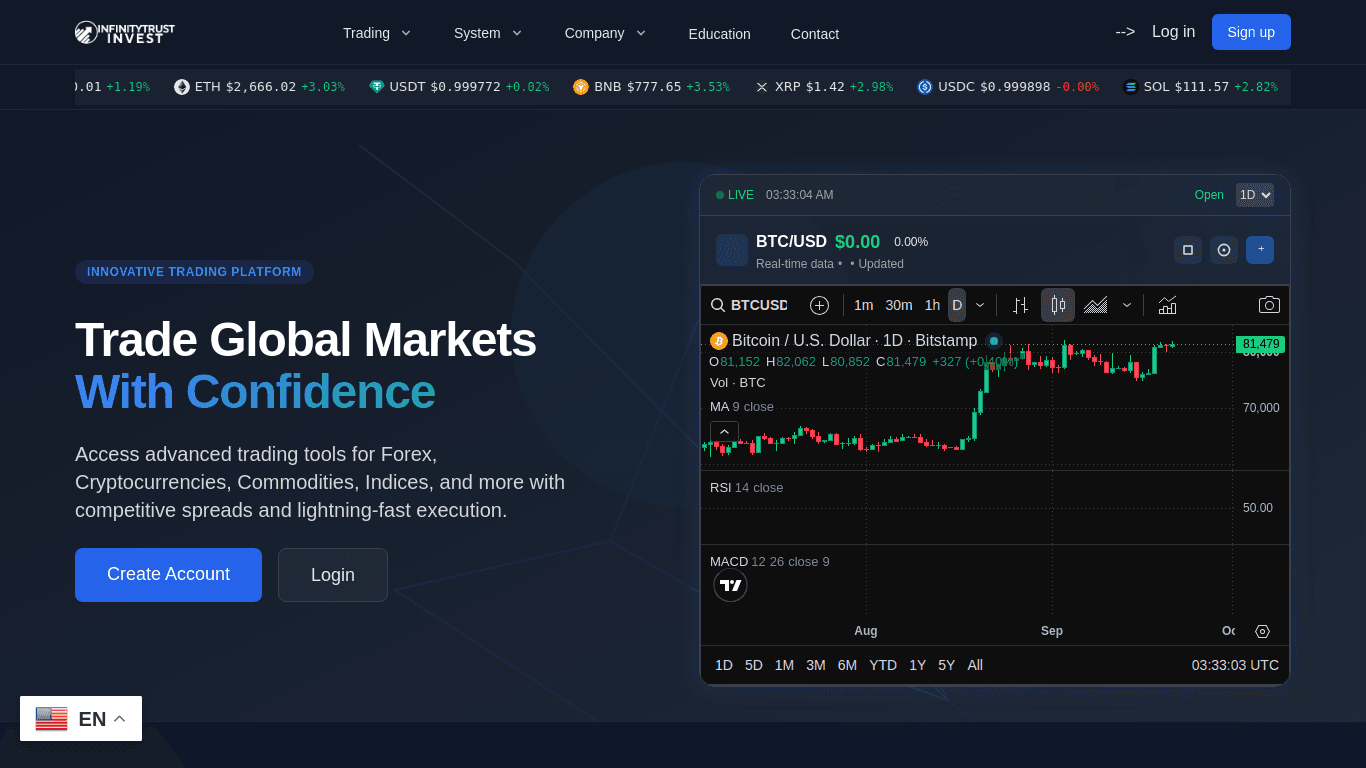Select the area chart style icon
This screenshot has height=768, width=1366.
pos(1095,305)
